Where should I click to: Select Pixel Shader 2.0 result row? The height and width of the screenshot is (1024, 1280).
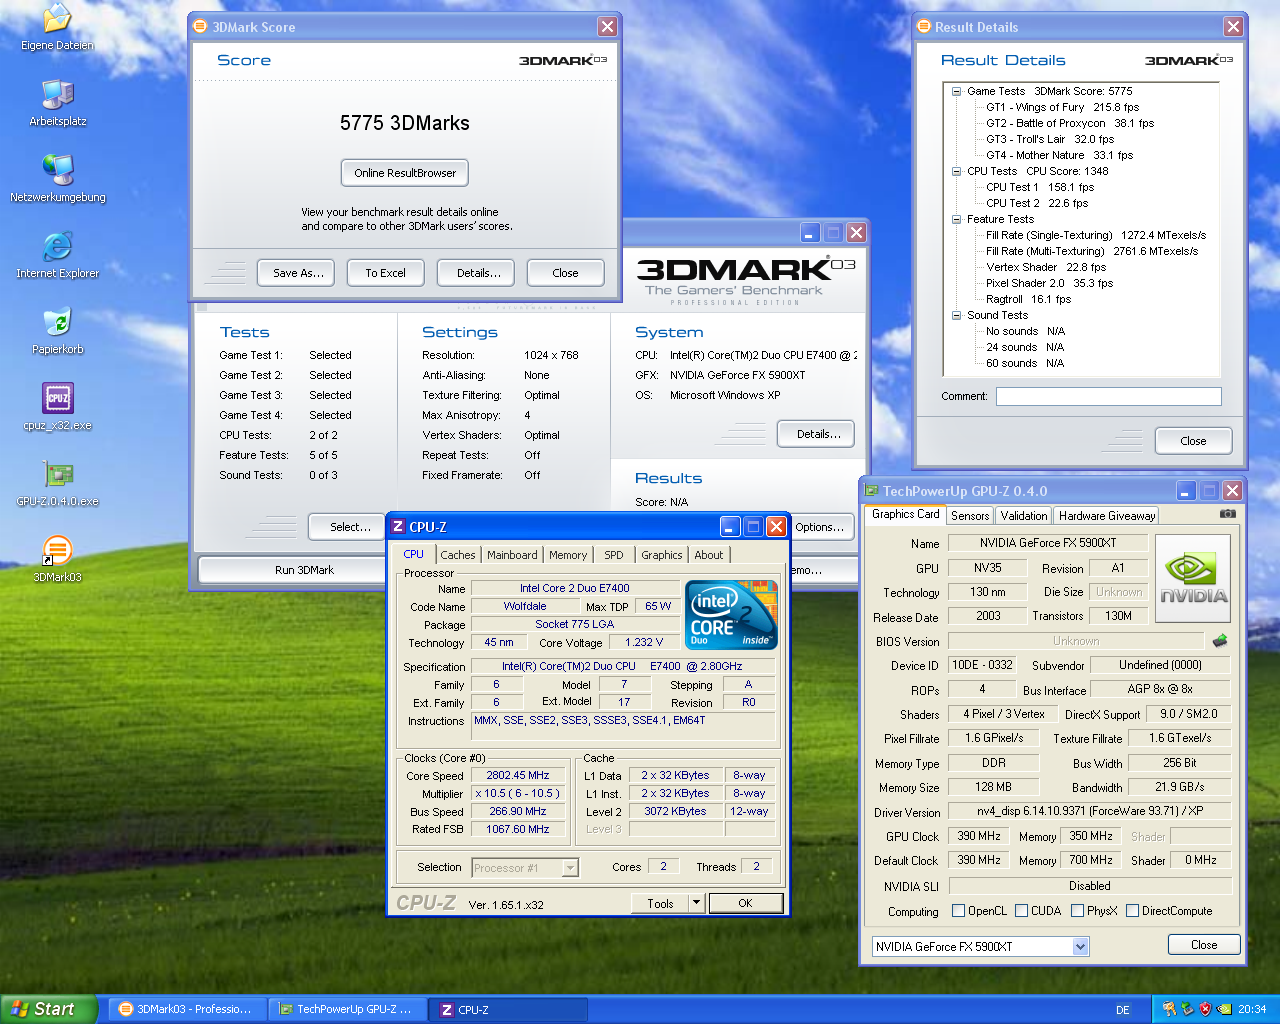1049,283
